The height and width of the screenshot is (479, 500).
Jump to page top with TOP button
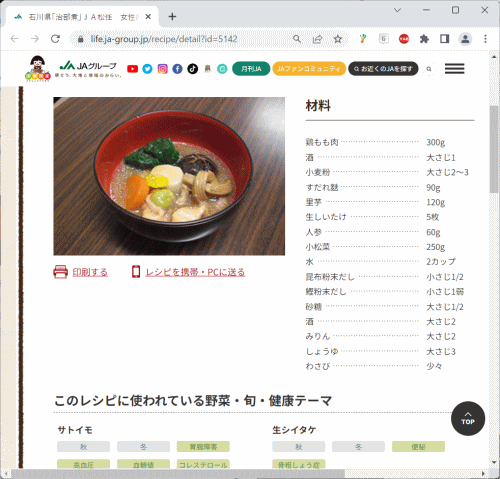(468, 418)
